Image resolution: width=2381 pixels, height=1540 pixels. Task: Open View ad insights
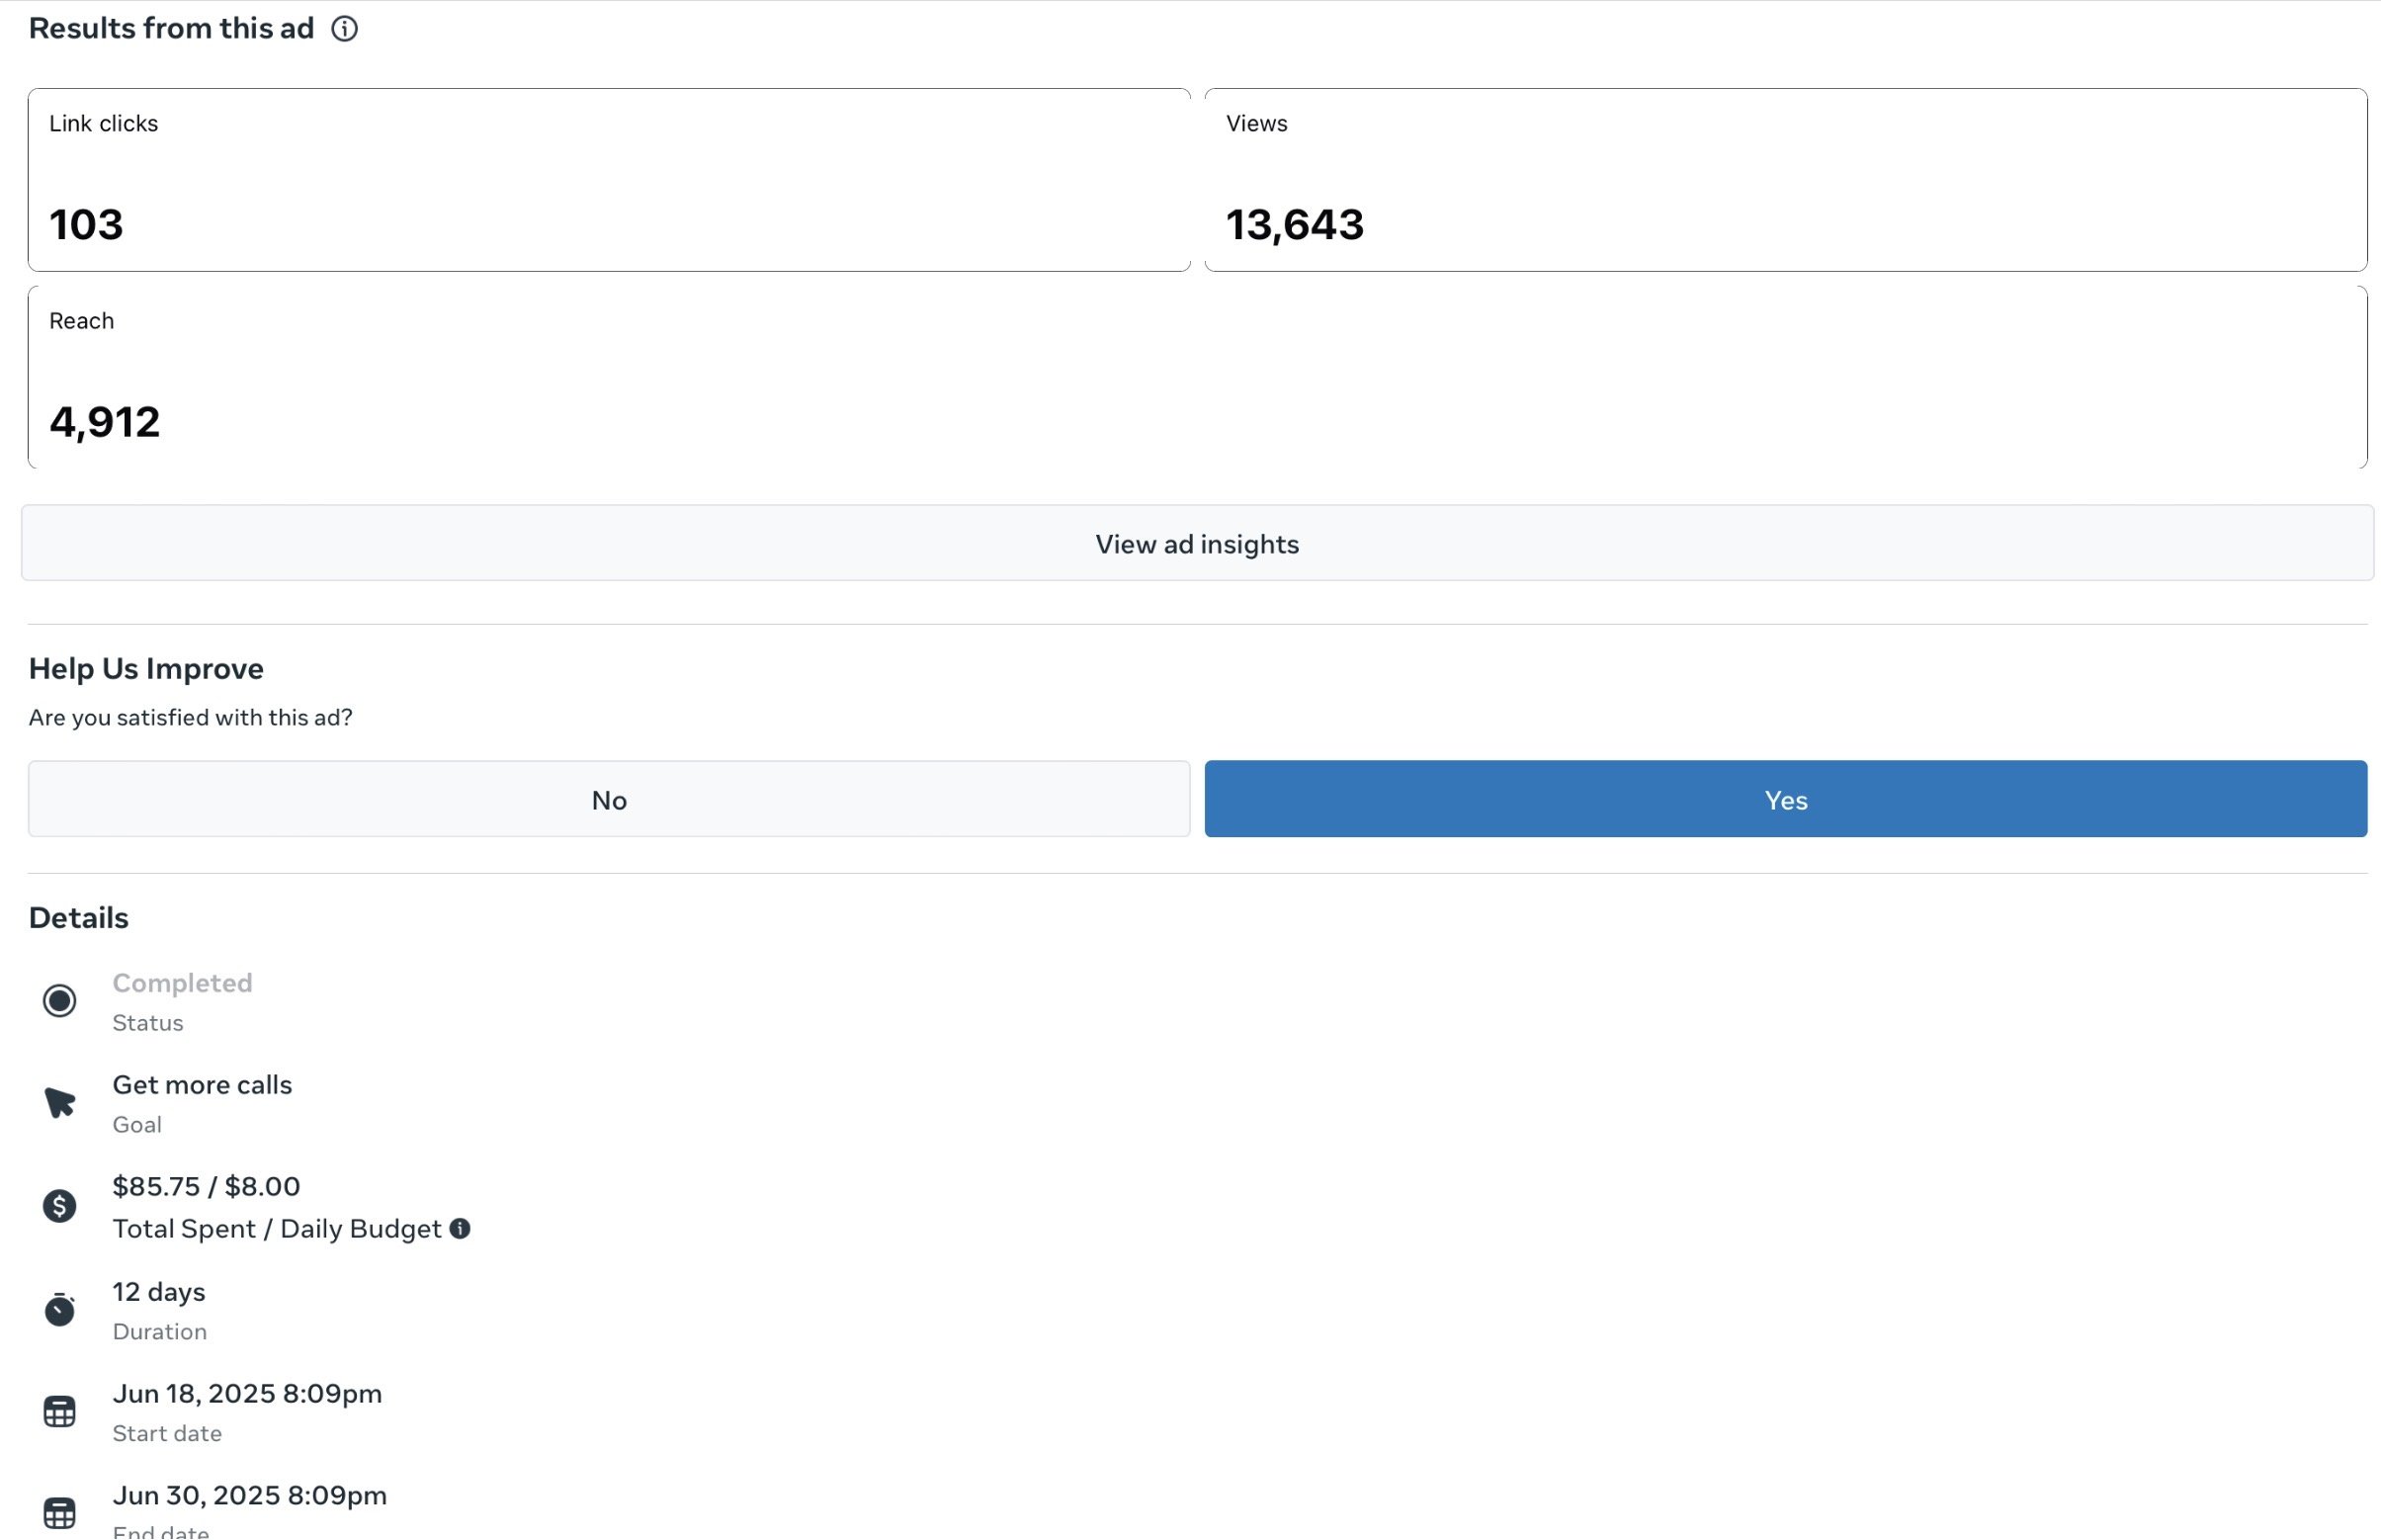point(1197,544)
